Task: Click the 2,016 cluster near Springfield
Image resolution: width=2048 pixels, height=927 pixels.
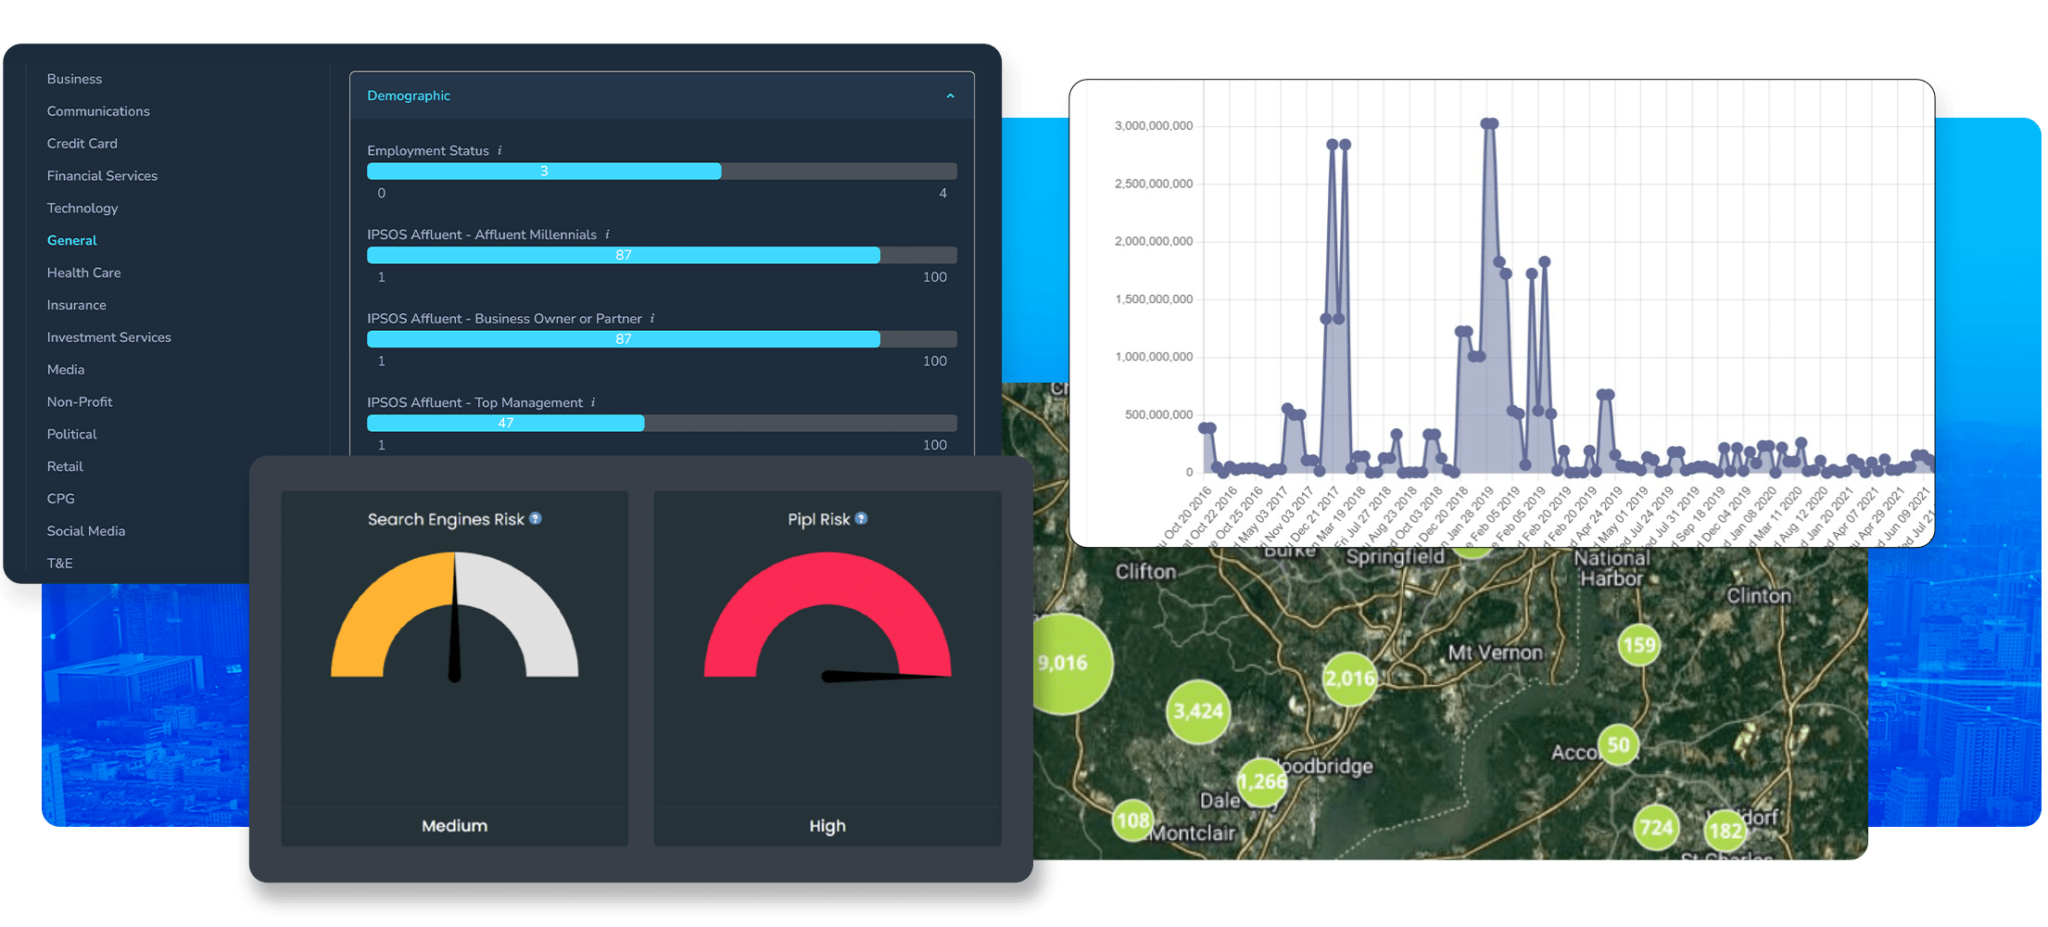Action: point(1348,677)
